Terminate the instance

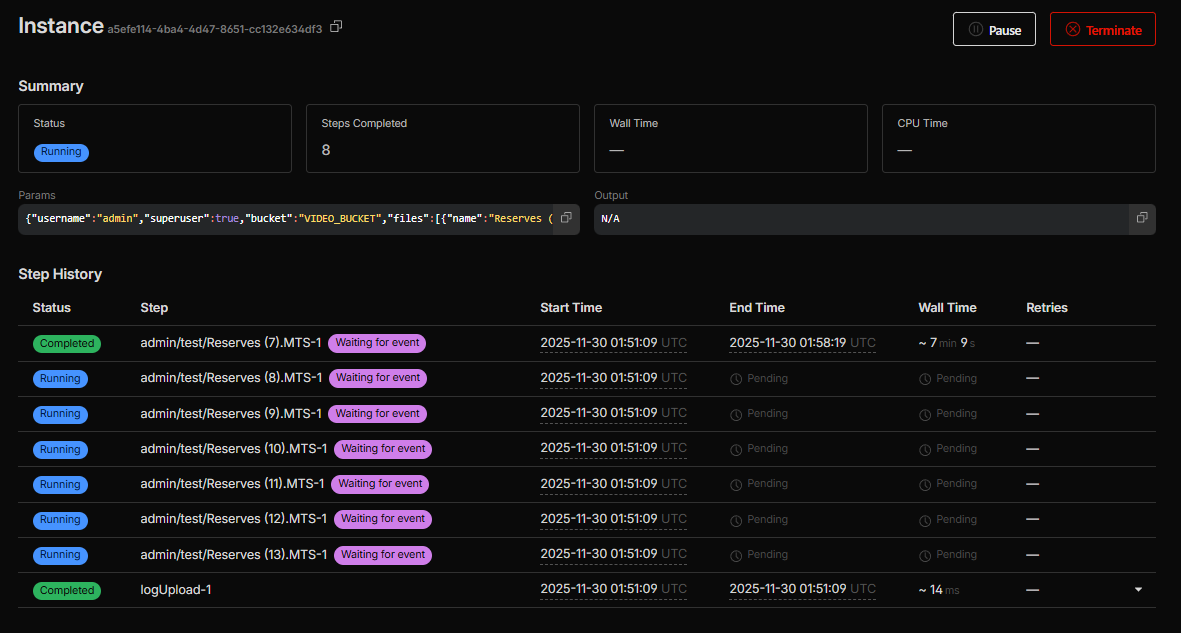(x=1103, y=29)
